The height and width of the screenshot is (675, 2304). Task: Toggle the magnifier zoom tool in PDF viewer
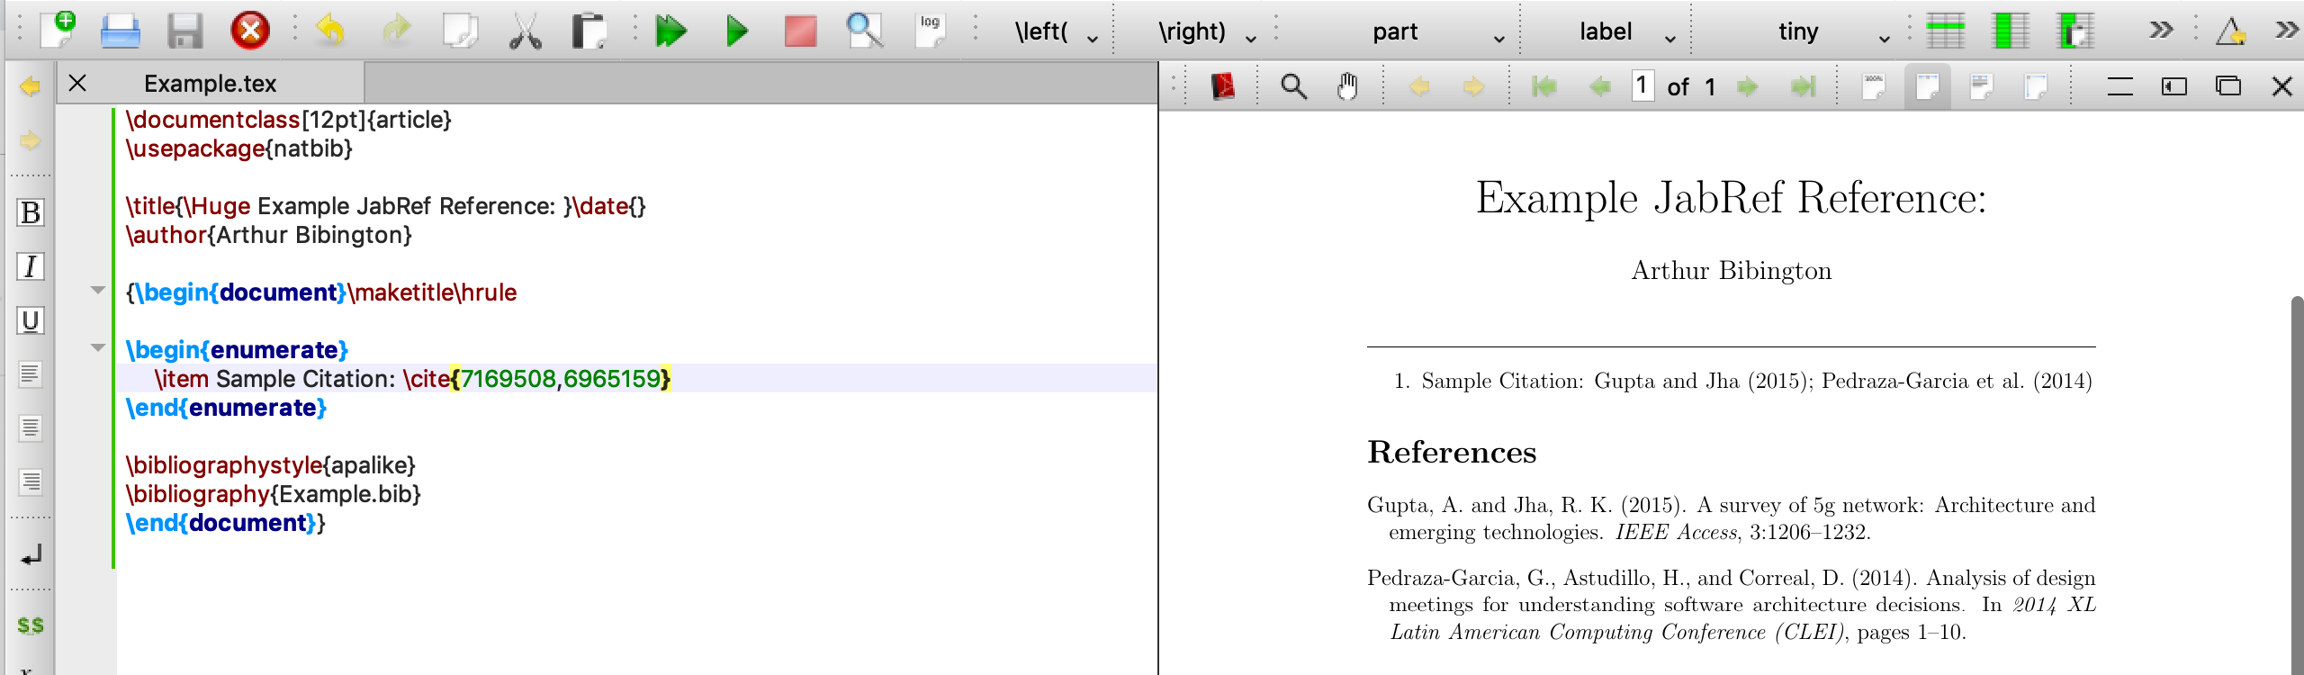1293,87
